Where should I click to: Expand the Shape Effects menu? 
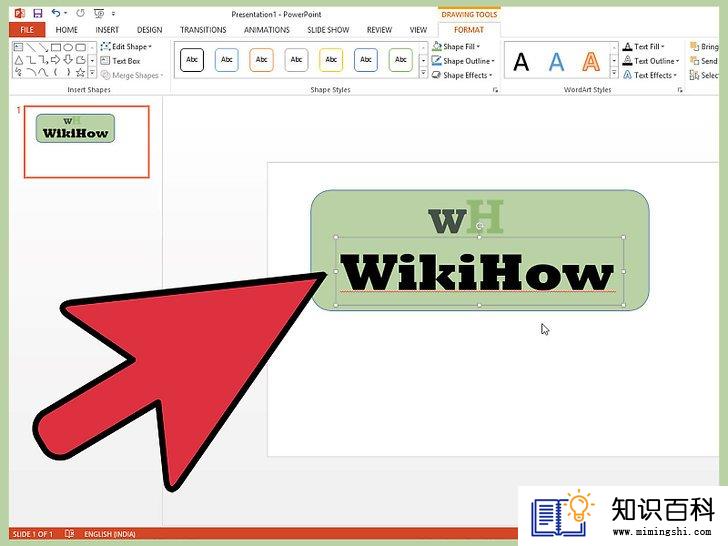(x=462, y=75)
